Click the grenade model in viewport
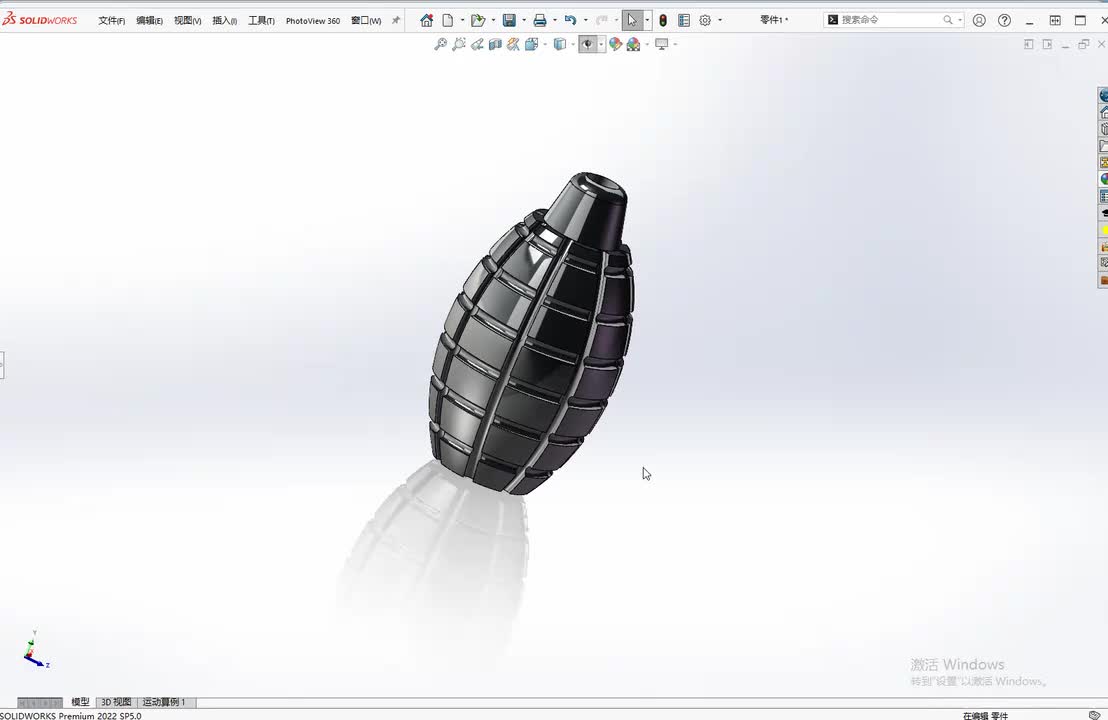 click(532, 332)
